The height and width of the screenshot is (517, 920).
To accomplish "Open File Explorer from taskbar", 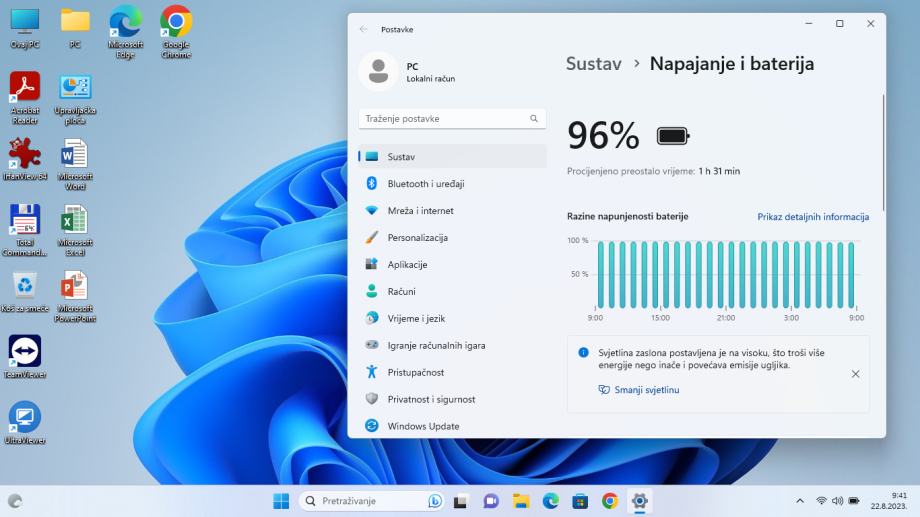I will [x=520, y=501].
